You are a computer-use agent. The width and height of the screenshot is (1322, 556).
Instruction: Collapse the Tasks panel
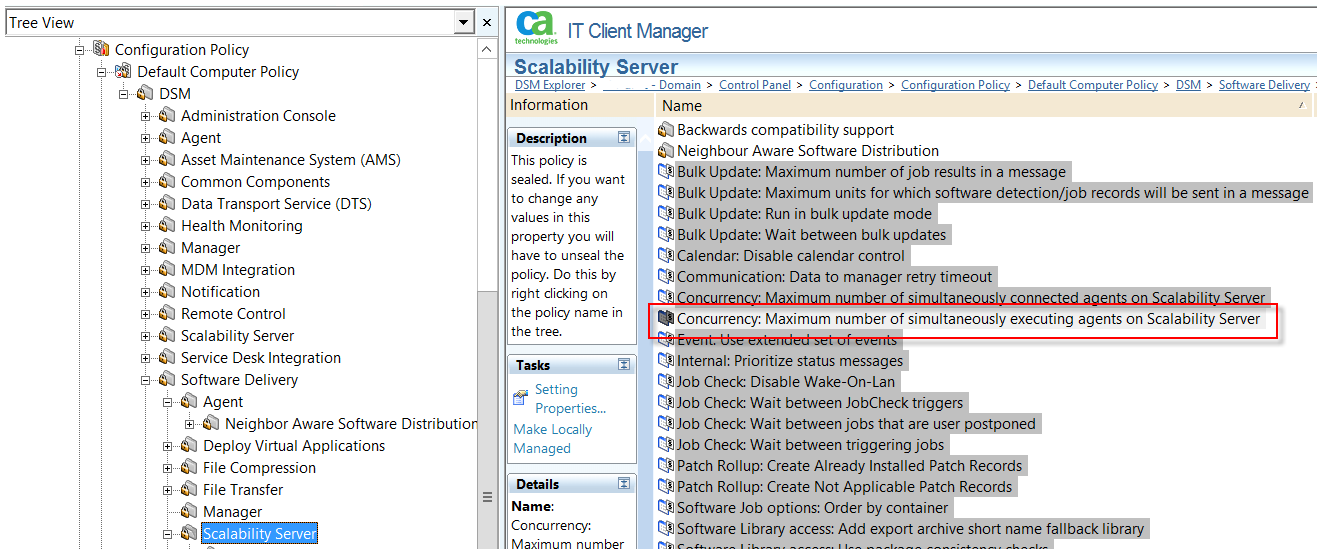pos(624,365)
